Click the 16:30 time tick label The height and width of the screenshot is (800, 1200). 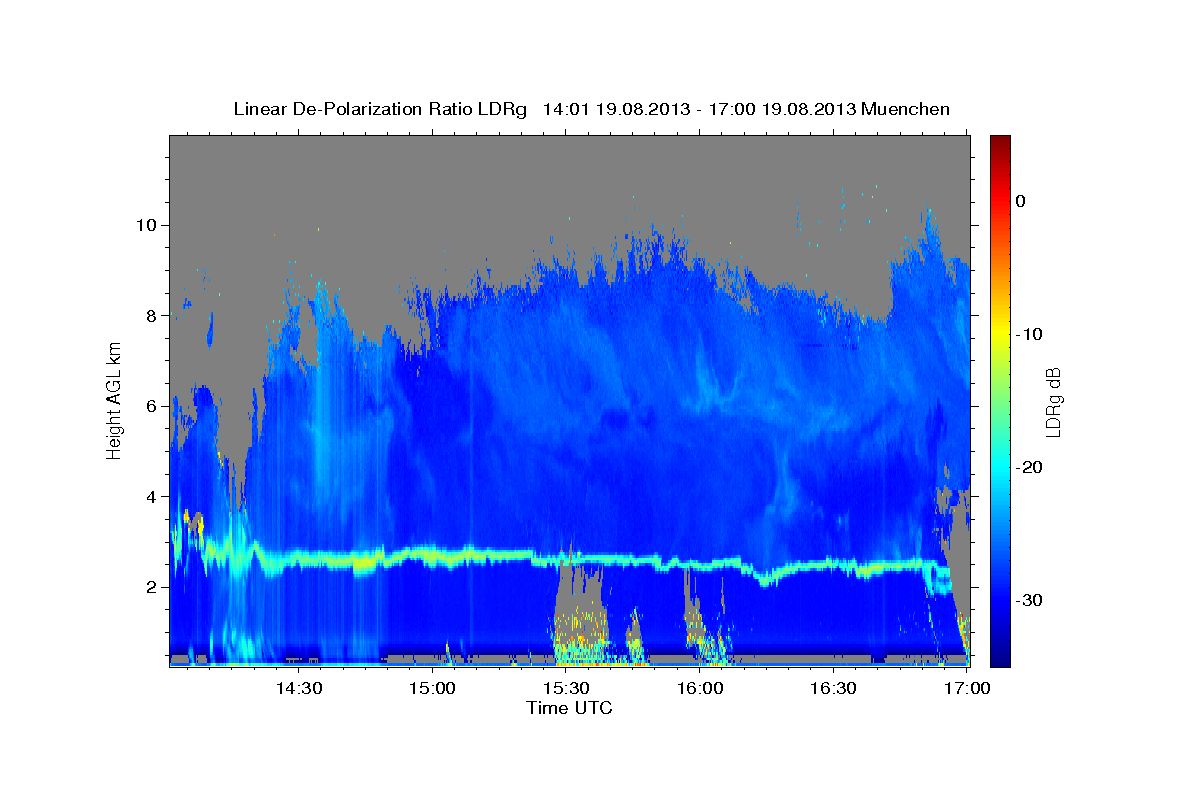[x=835, y=688]
